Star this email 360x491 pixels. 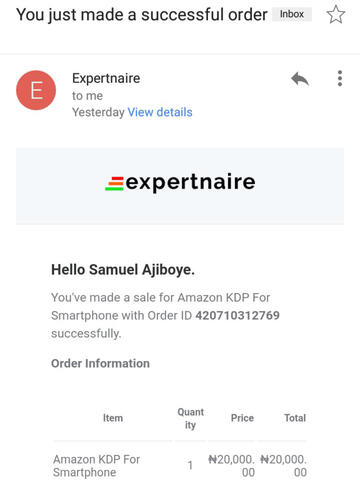point(336,14)
